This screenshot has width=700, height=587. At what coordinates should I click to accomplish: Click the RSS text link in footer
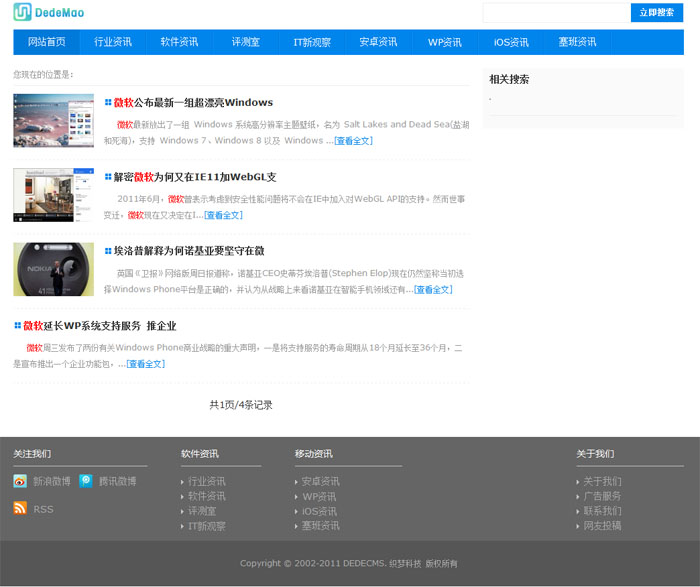pos(43,509)
